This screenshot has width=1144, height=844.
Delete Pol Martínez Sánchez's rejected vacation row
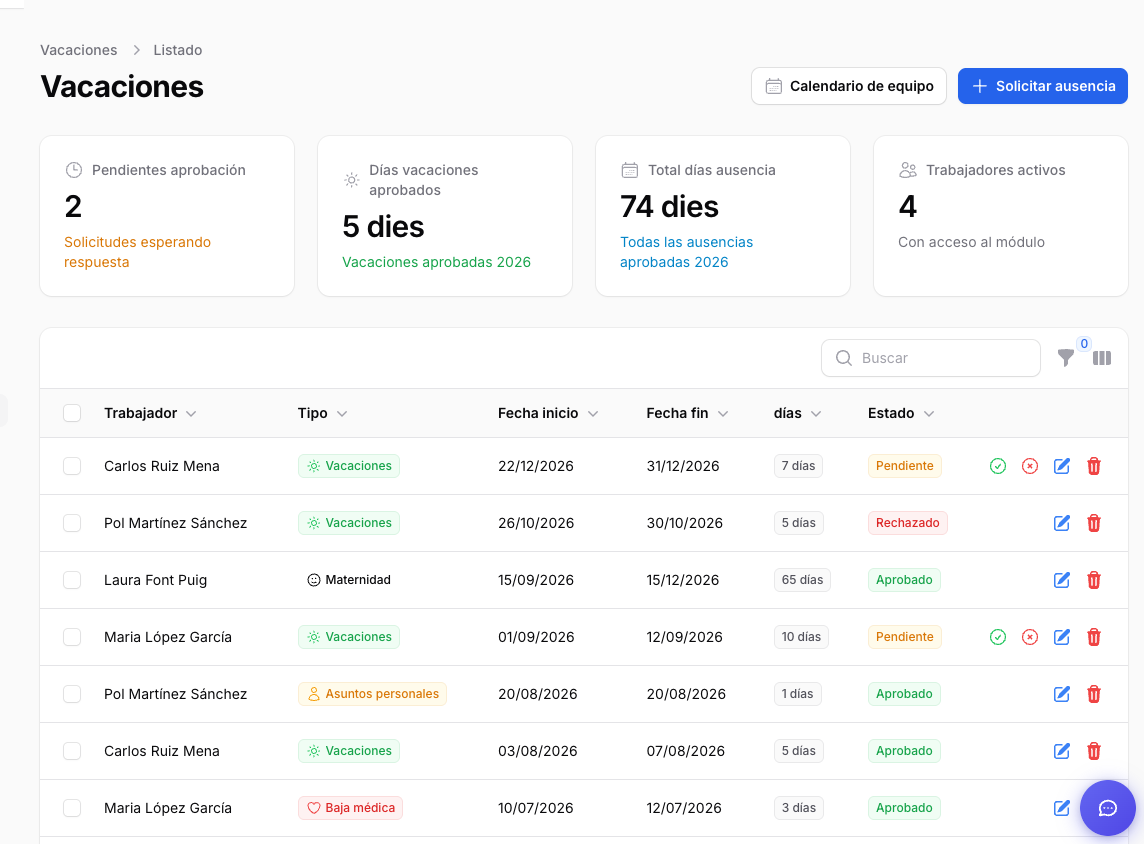[x=1094, y=523]
